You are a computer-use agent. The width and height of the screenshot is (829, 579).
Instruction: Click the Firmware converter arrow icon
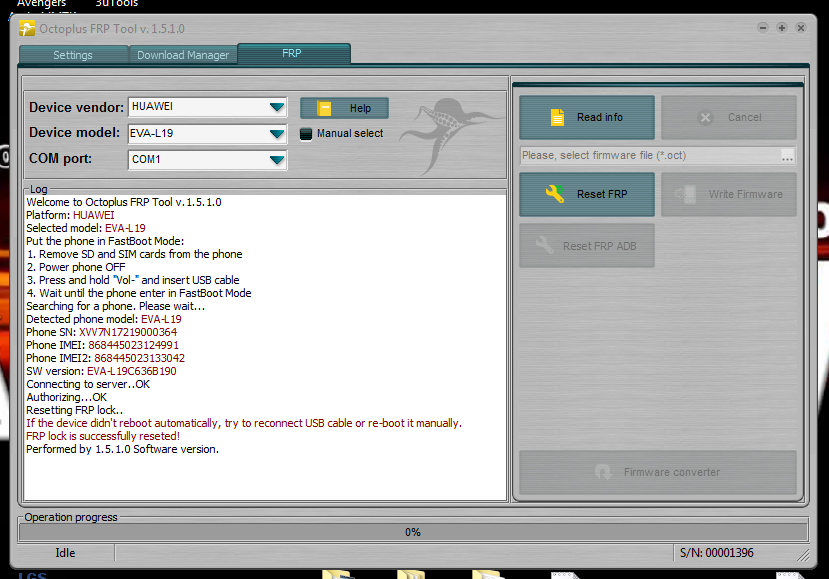point(603,472)
